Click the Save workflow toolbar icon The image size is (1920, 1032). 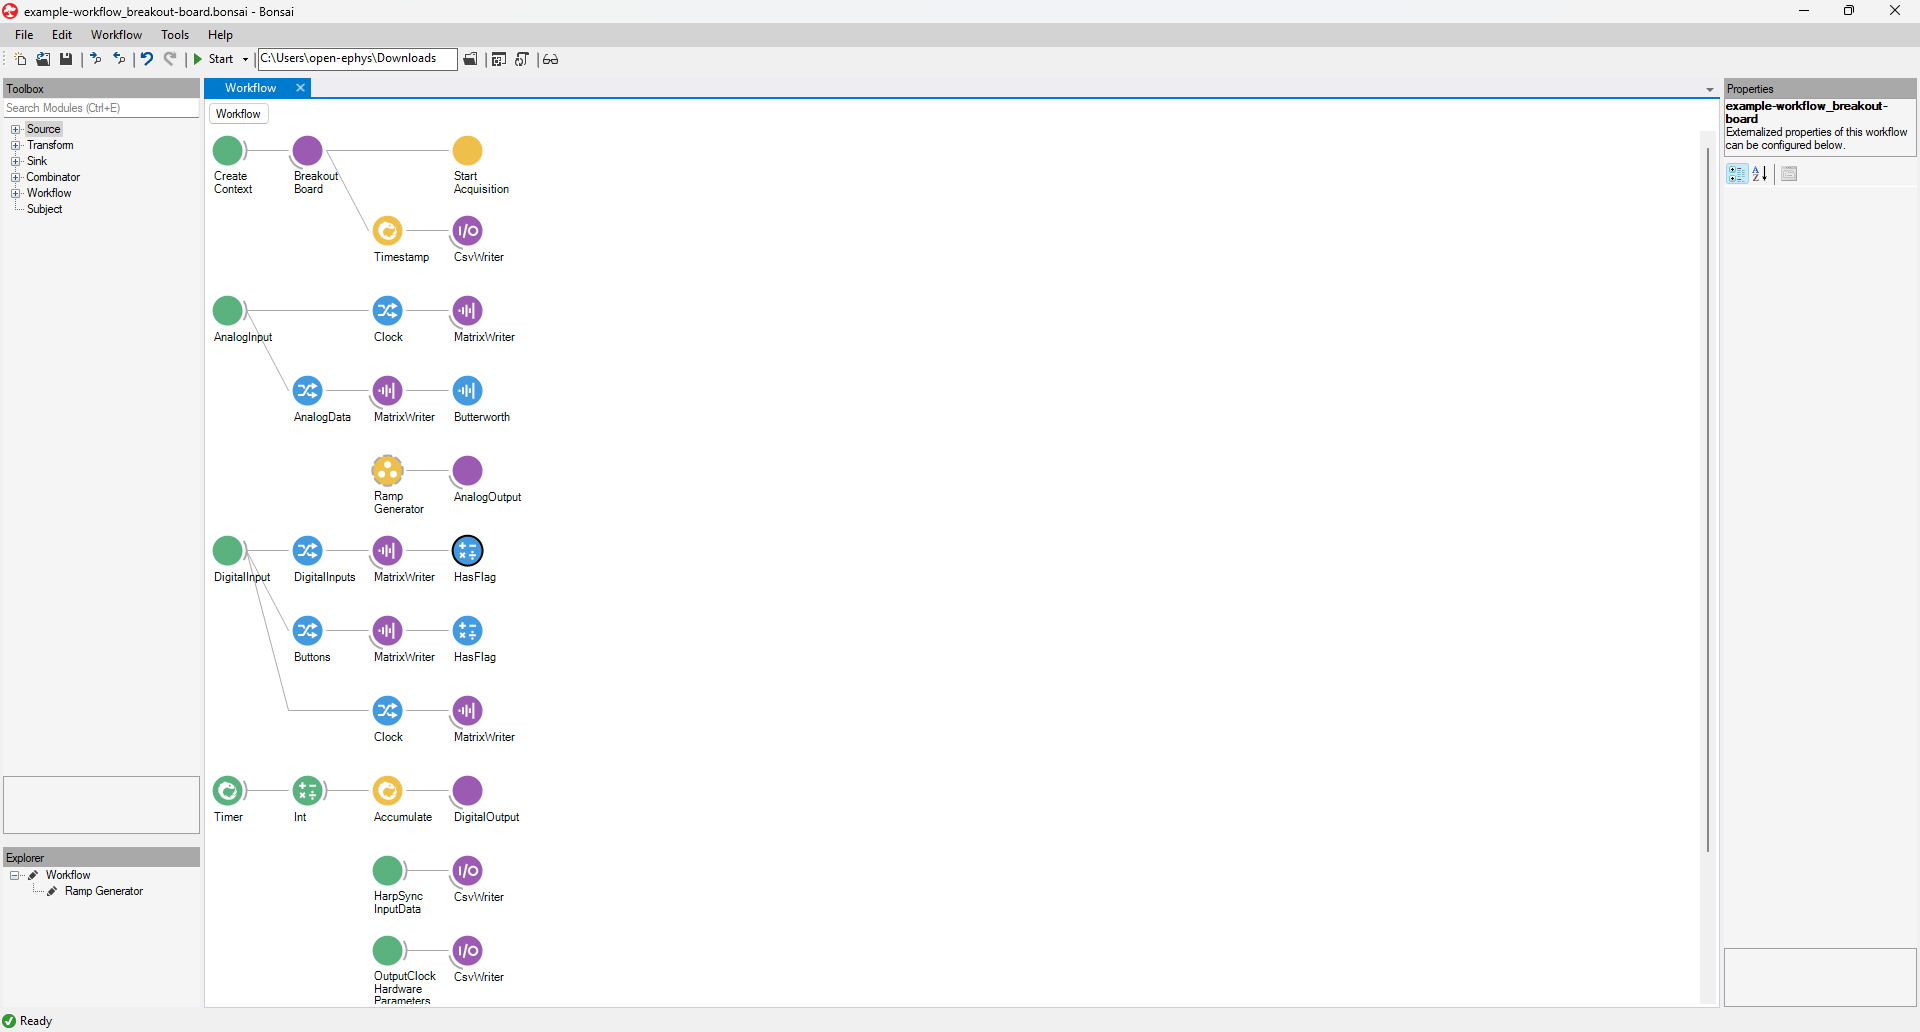pyautogui.click(x=65, y=59)
